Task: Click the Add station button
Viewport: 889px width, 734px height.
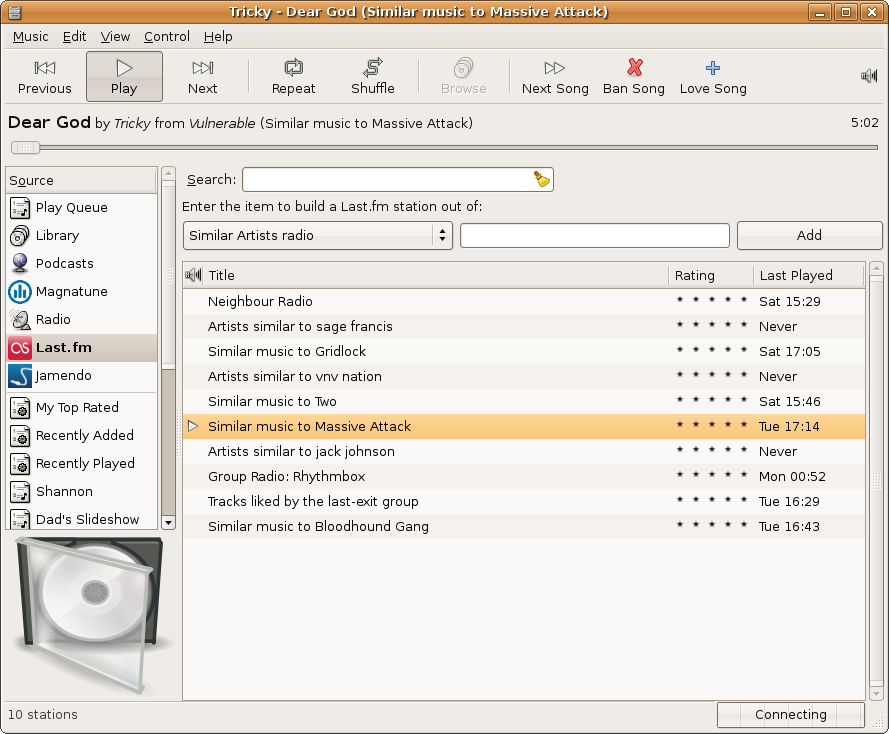Action: tap(810, 235)
